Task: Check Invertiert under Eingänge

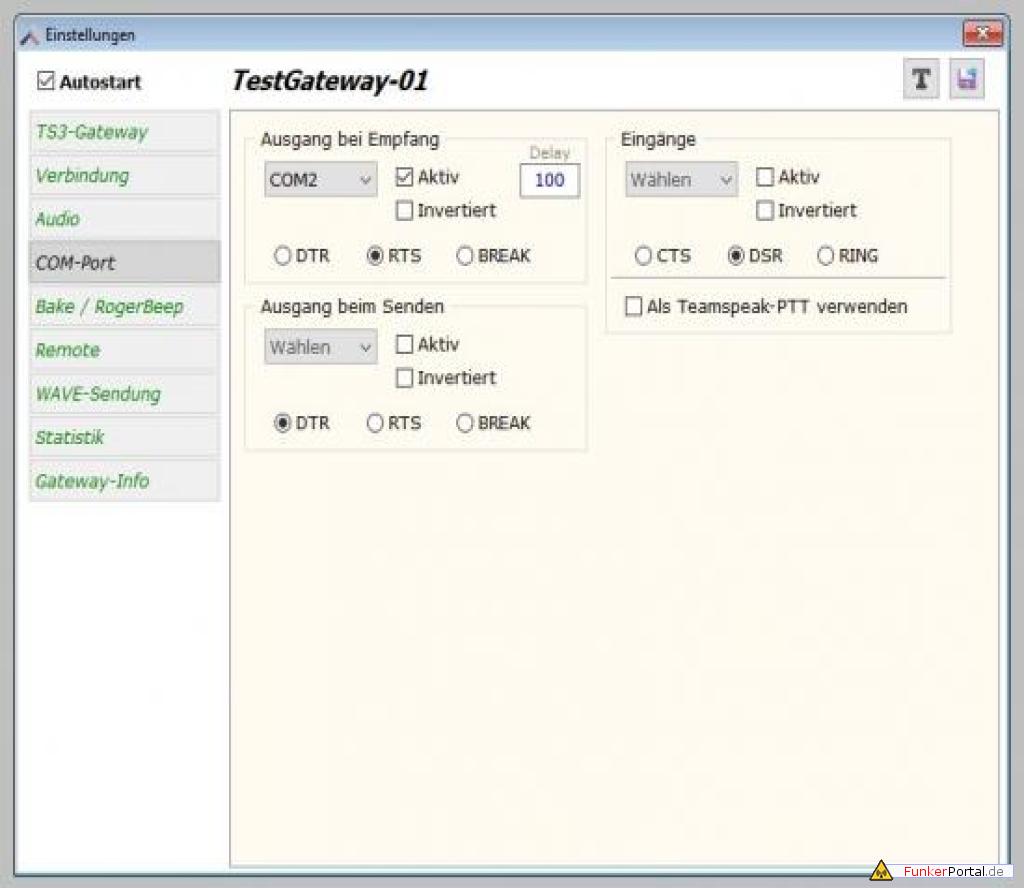Action: click(765, 211)
